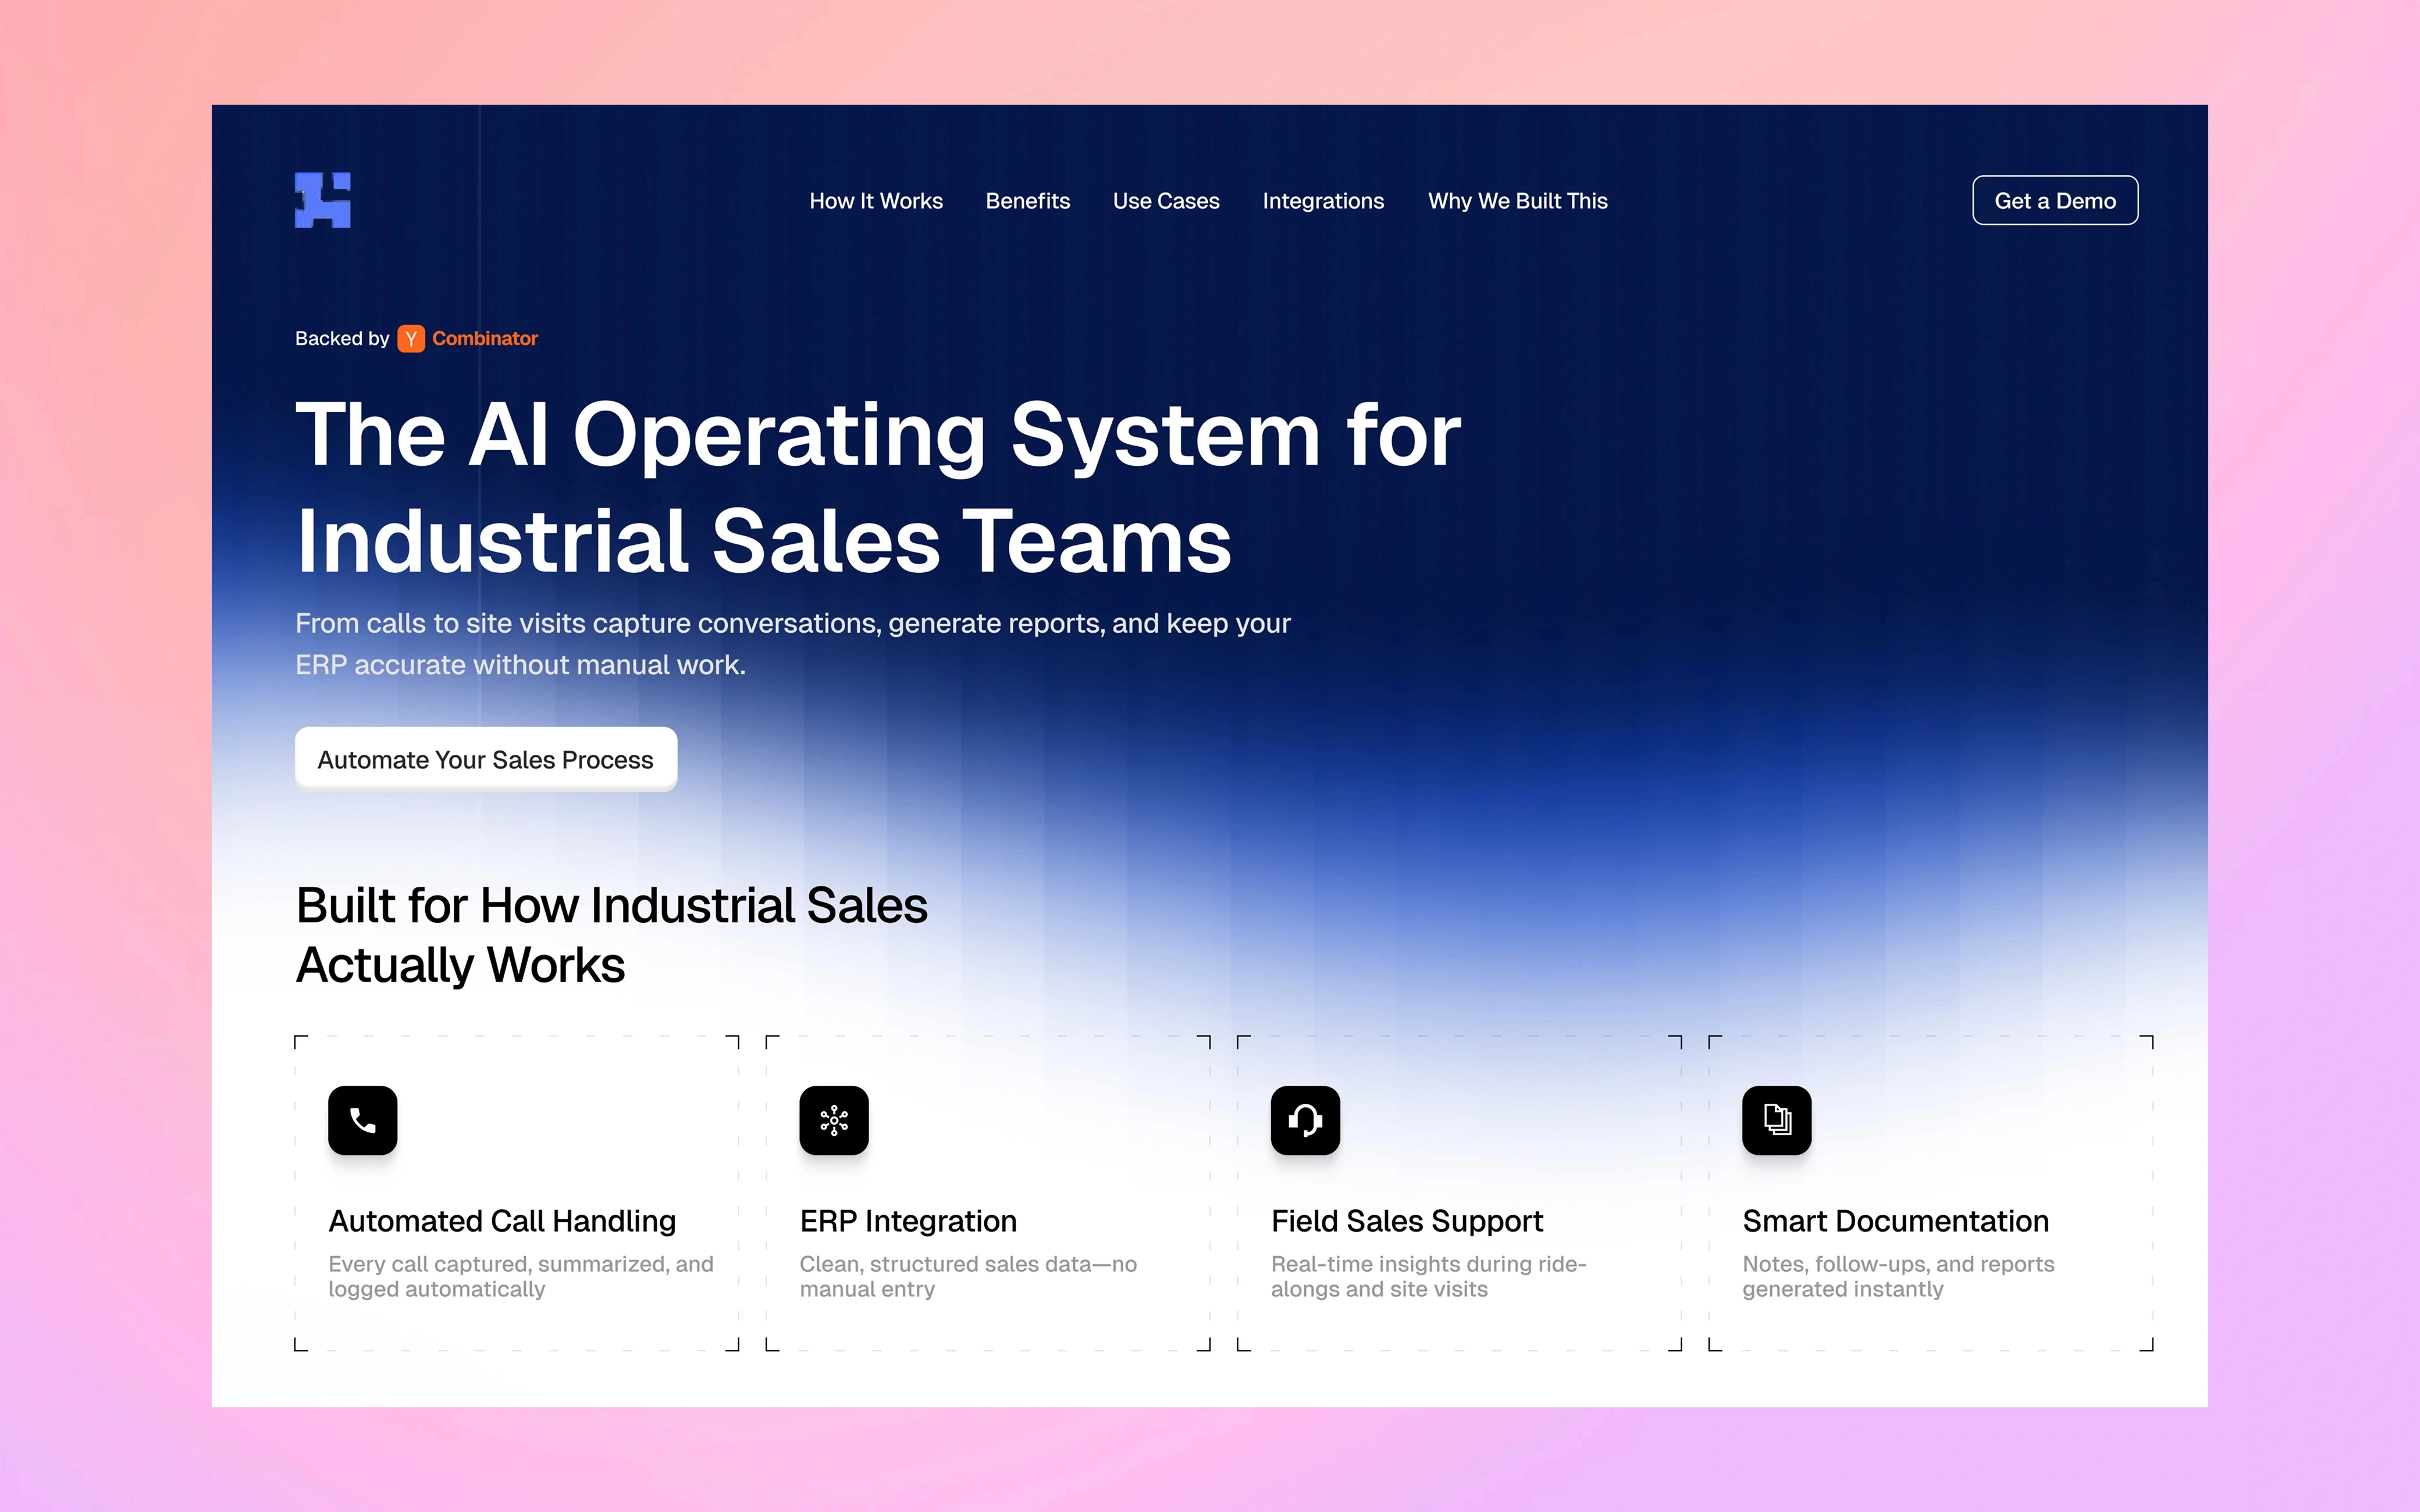Go to the Benefits nav item
This screenshot has height=1512, width=2420.
1027,201
